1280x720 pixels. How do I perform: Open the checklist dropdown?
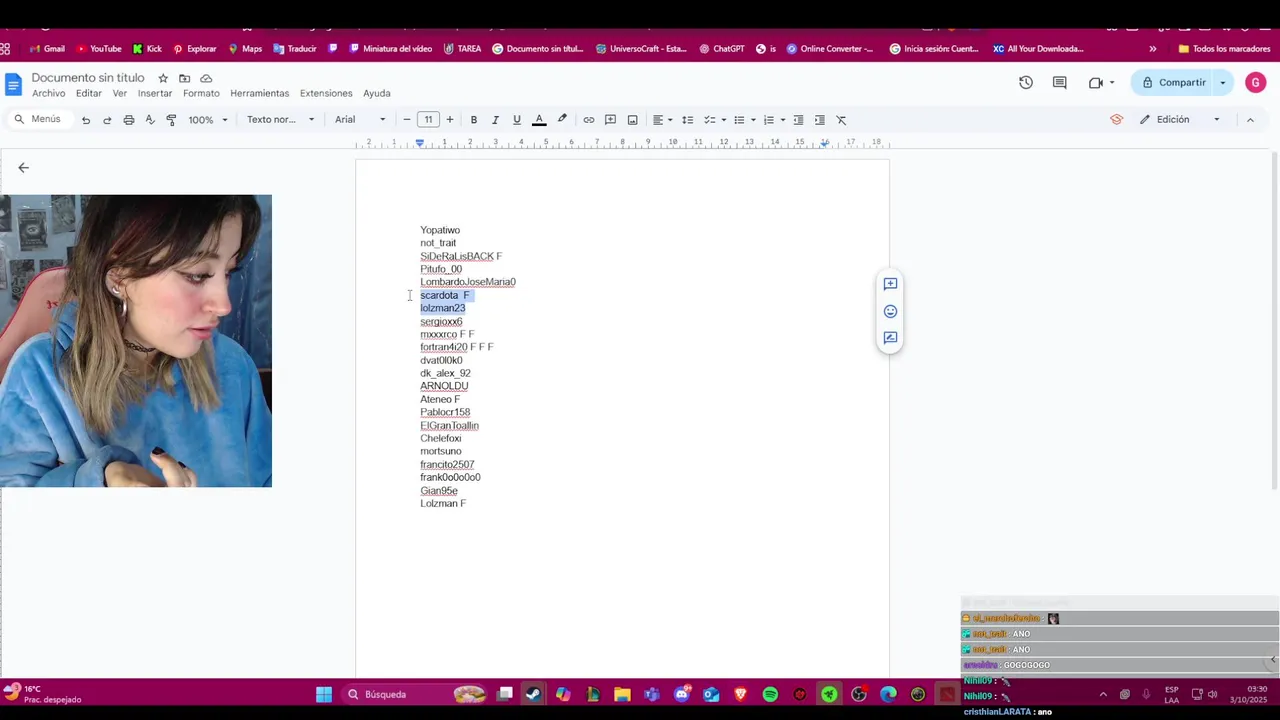(x=715, y=120)
